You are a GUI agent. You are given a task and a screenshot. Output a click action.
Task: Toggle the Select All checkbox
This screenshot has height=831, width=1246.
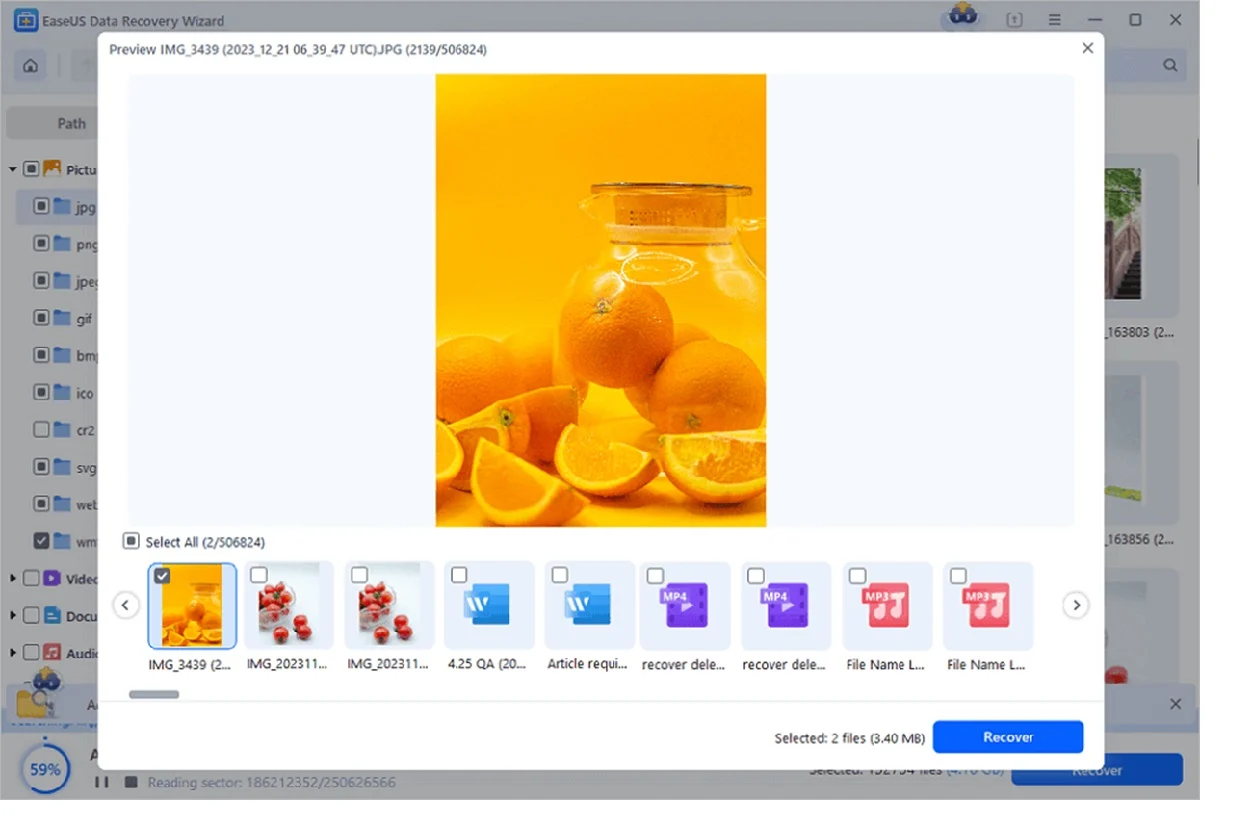coord(132,541)
